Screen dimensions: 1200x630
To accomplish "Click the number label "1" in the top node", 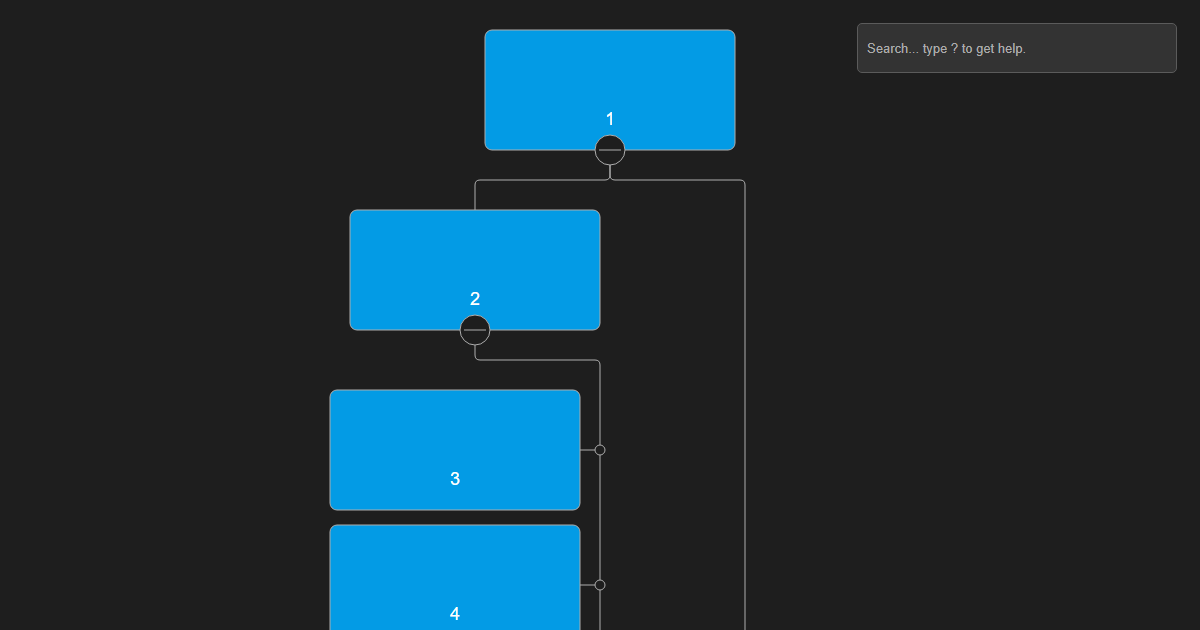I will 610,120.
